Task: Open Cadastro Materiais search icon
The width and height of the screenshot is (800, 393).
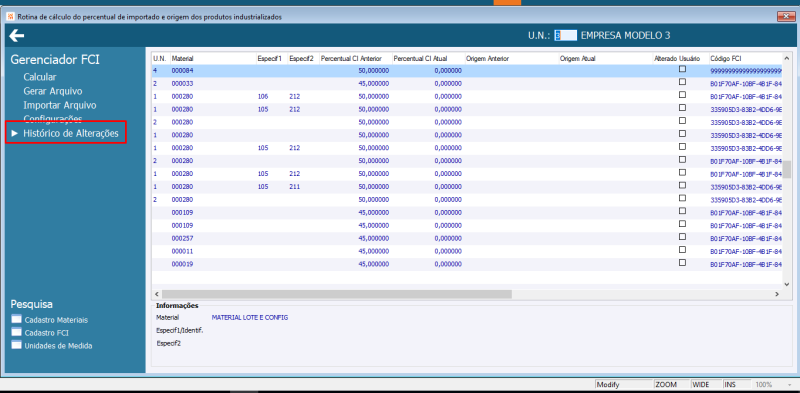Action: 16,320
